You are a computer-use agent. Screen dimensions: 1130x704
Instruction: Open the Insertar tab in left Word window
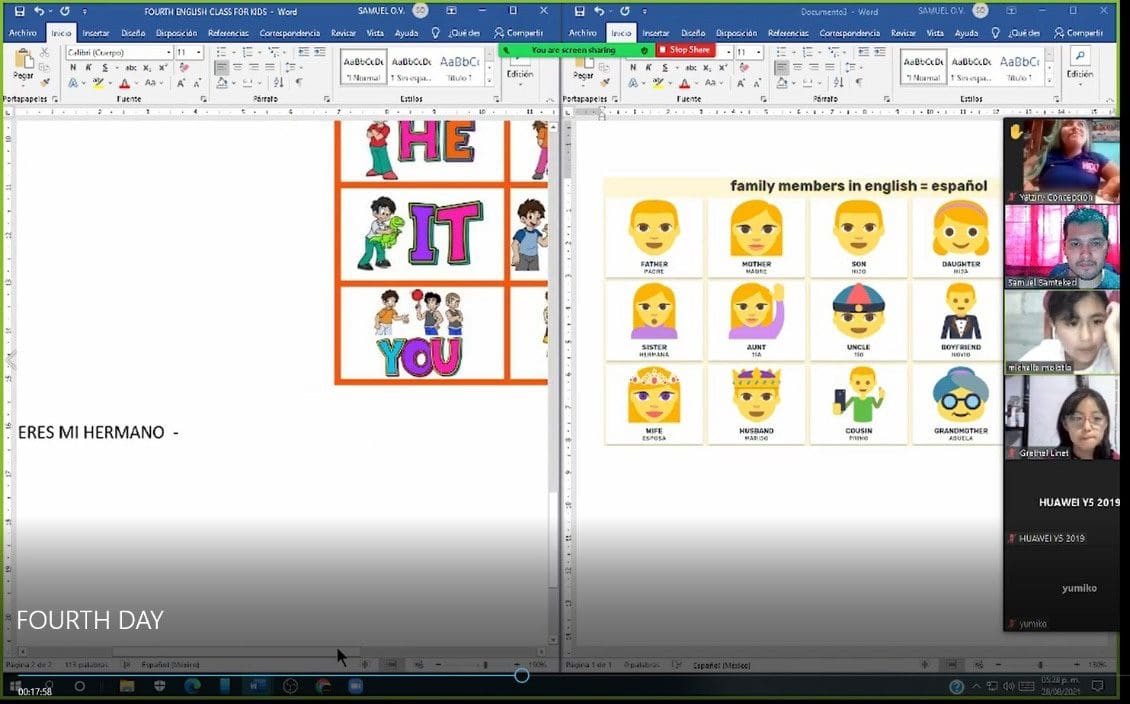pyautogui.click(x=96, y=33)
